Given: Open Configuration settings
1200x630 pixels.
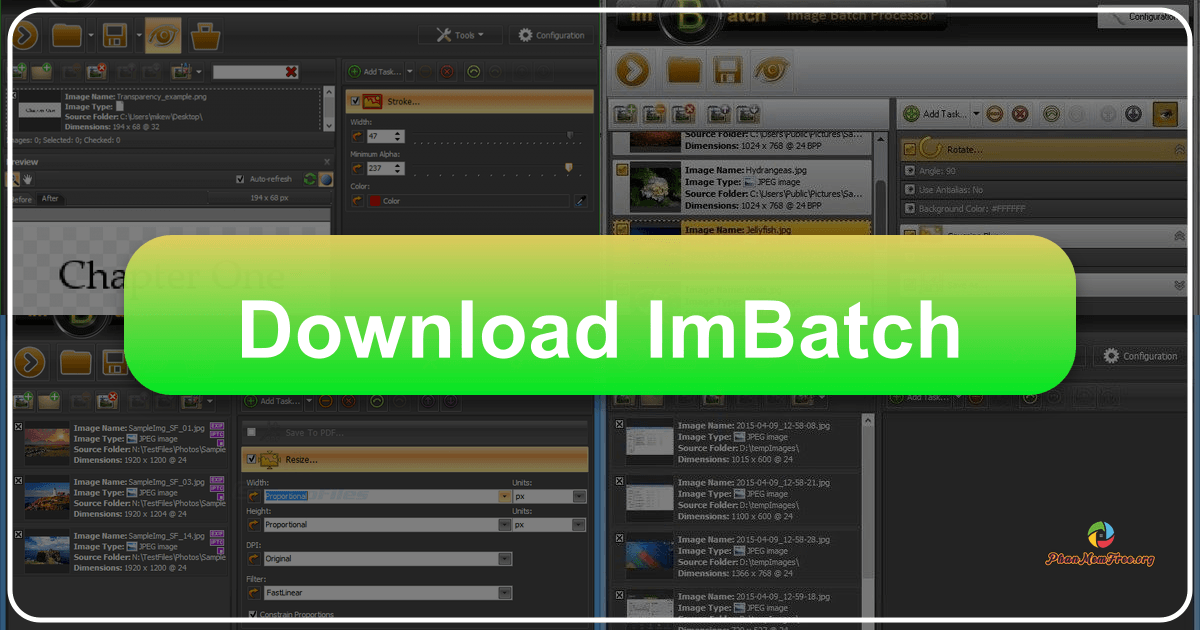Looking at the screenshot, I should (x=551, y=34).
